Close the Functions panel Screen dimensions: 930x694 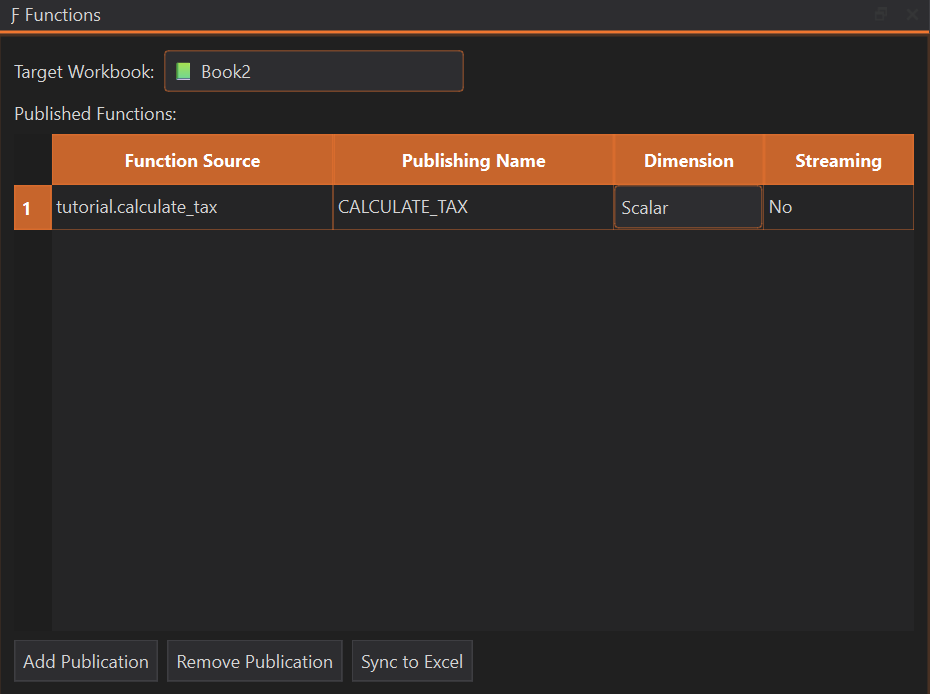coord(912,14)
